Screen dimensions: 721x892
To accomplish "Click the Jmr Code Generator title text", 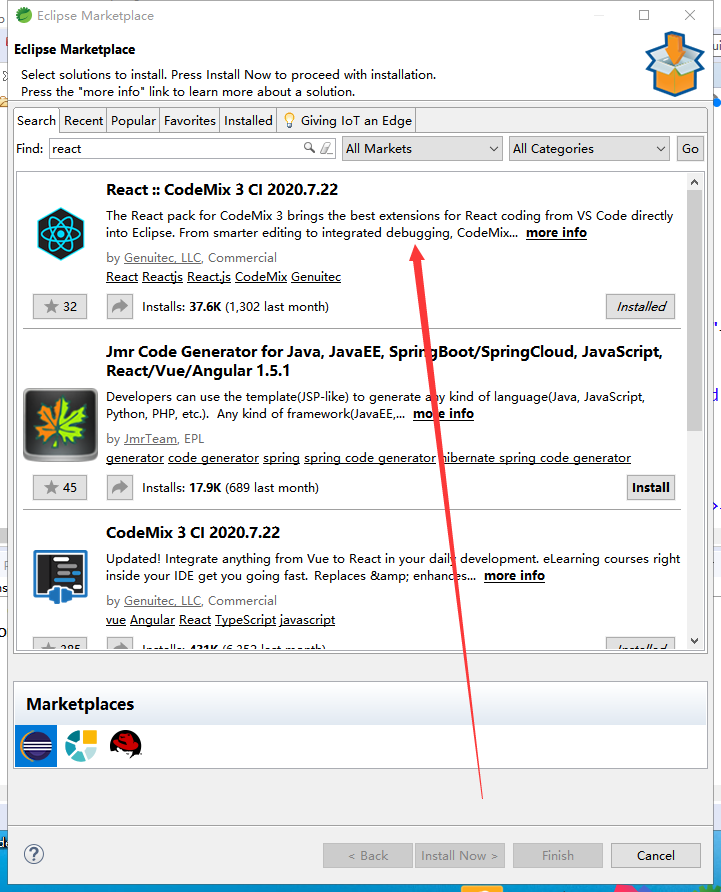I will point(384,361).
